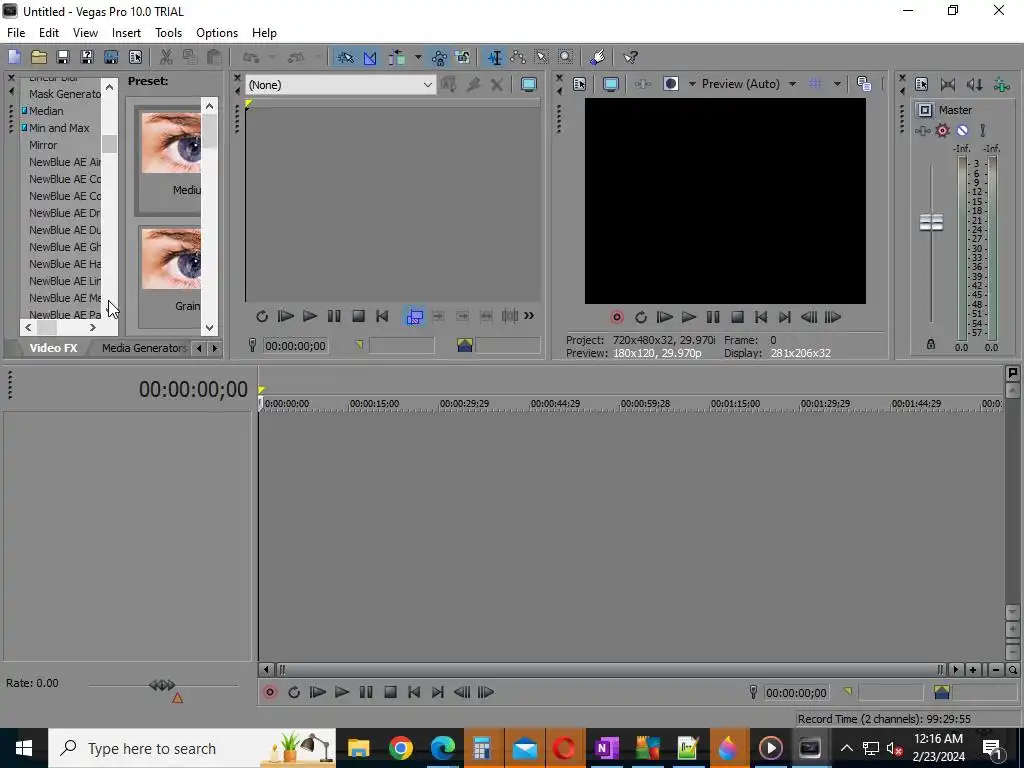Open OneNote from the taskbar
1024x768 pixels.
[x=605, y=748]
